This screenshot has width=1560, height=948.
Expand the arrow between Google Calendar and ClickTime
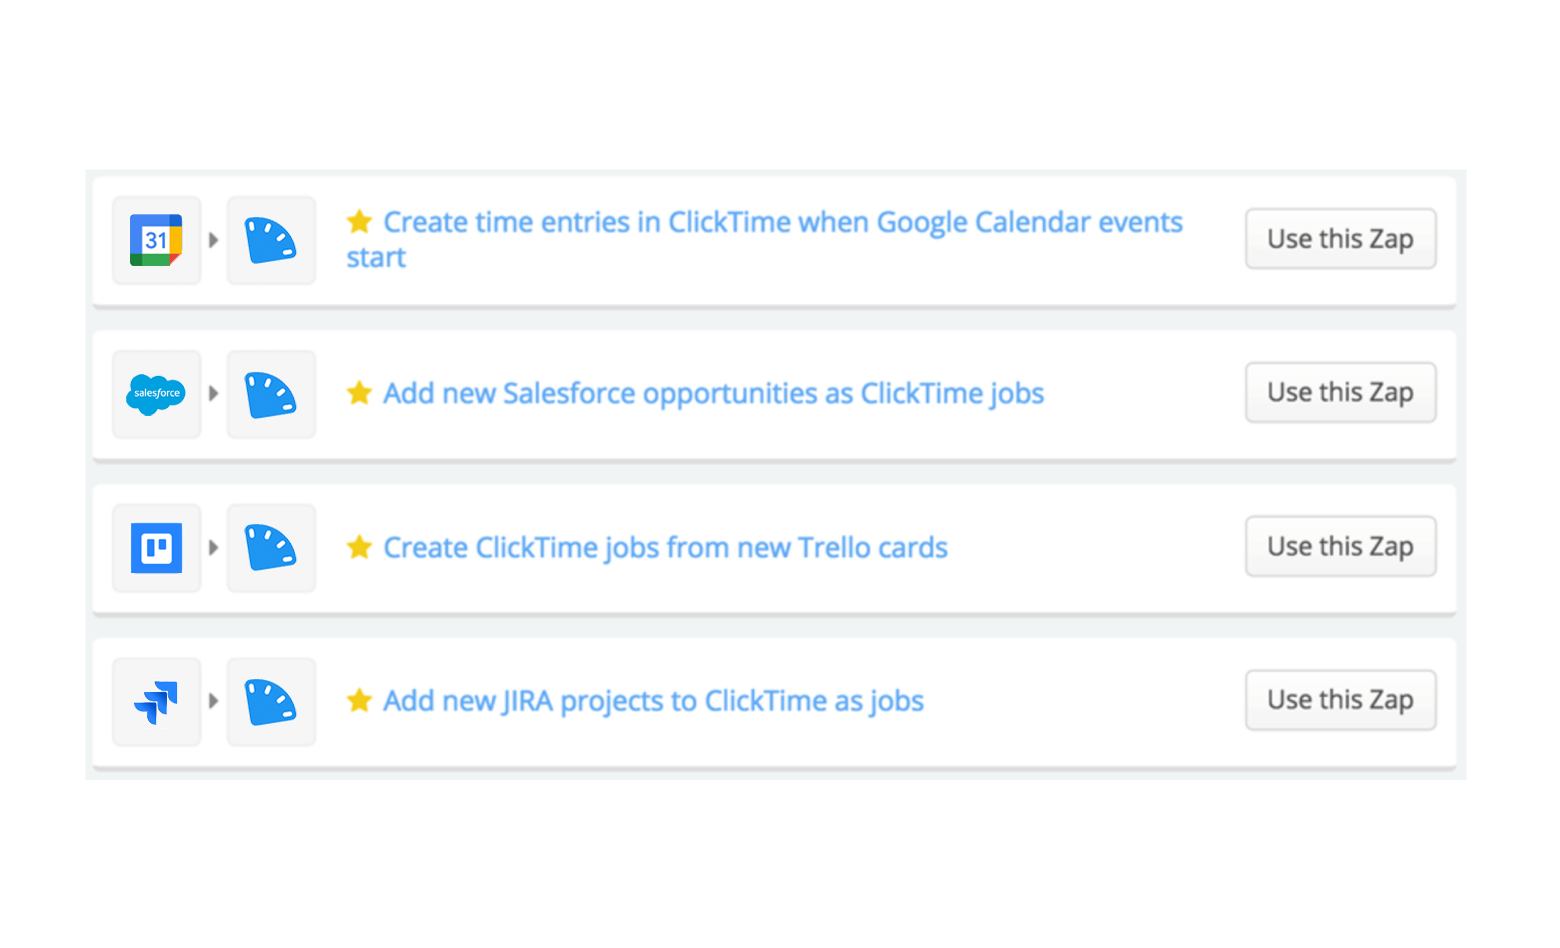pos(213,240)
